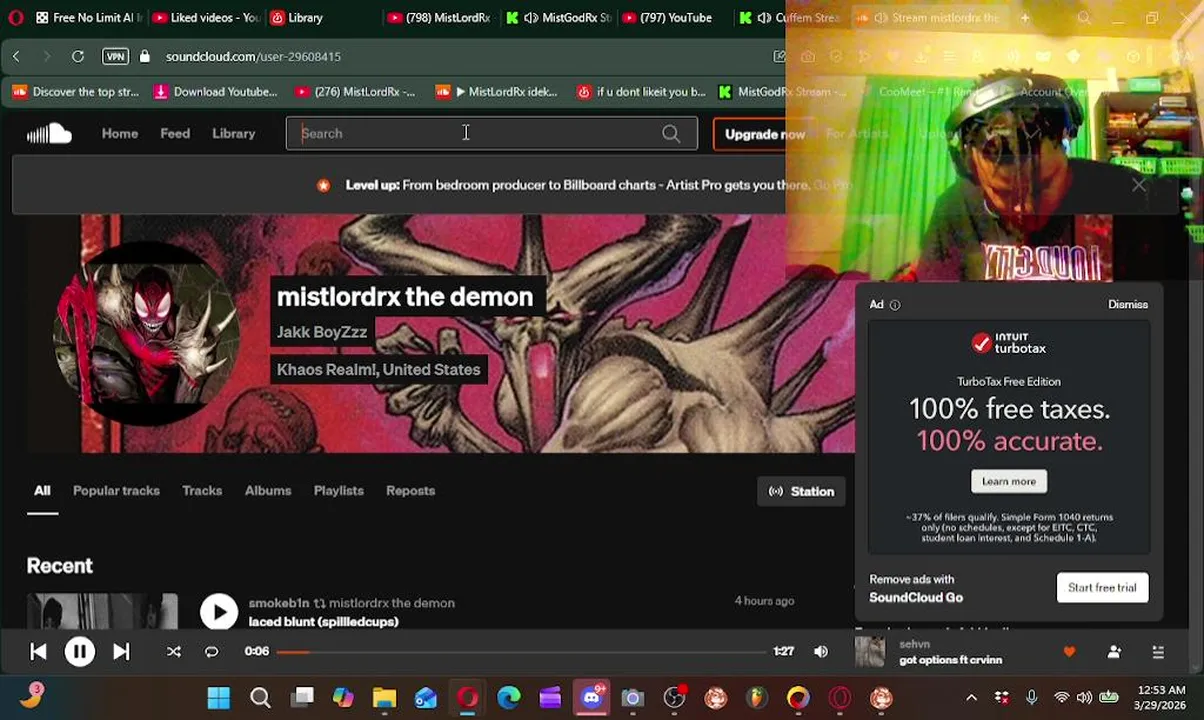This screenshot has width=1204, height=720.
Task: Show hidden system tray icons
Action: coord(971,698)
